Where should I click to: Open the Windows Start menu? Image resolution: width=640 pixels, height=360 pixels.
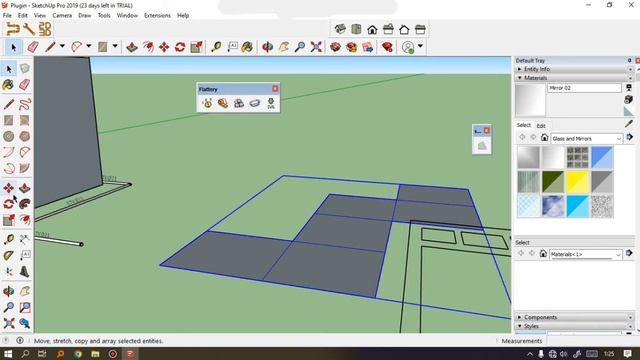8,354
